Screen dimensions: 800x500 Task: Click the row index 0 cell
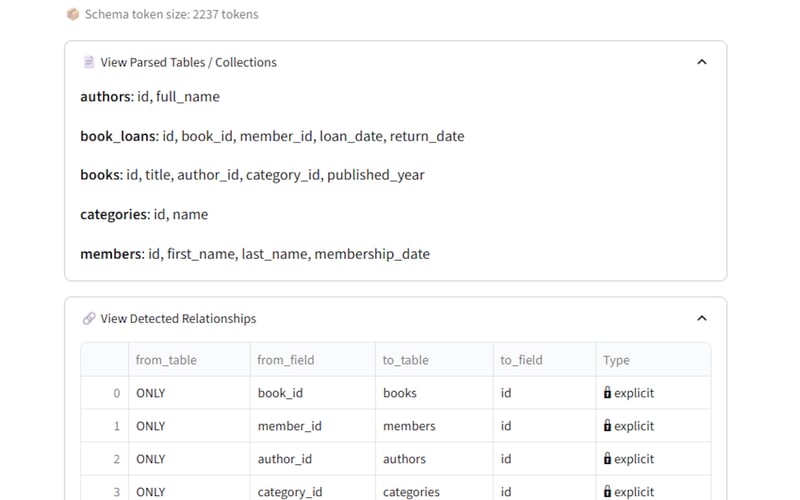(x=105, y=393)
